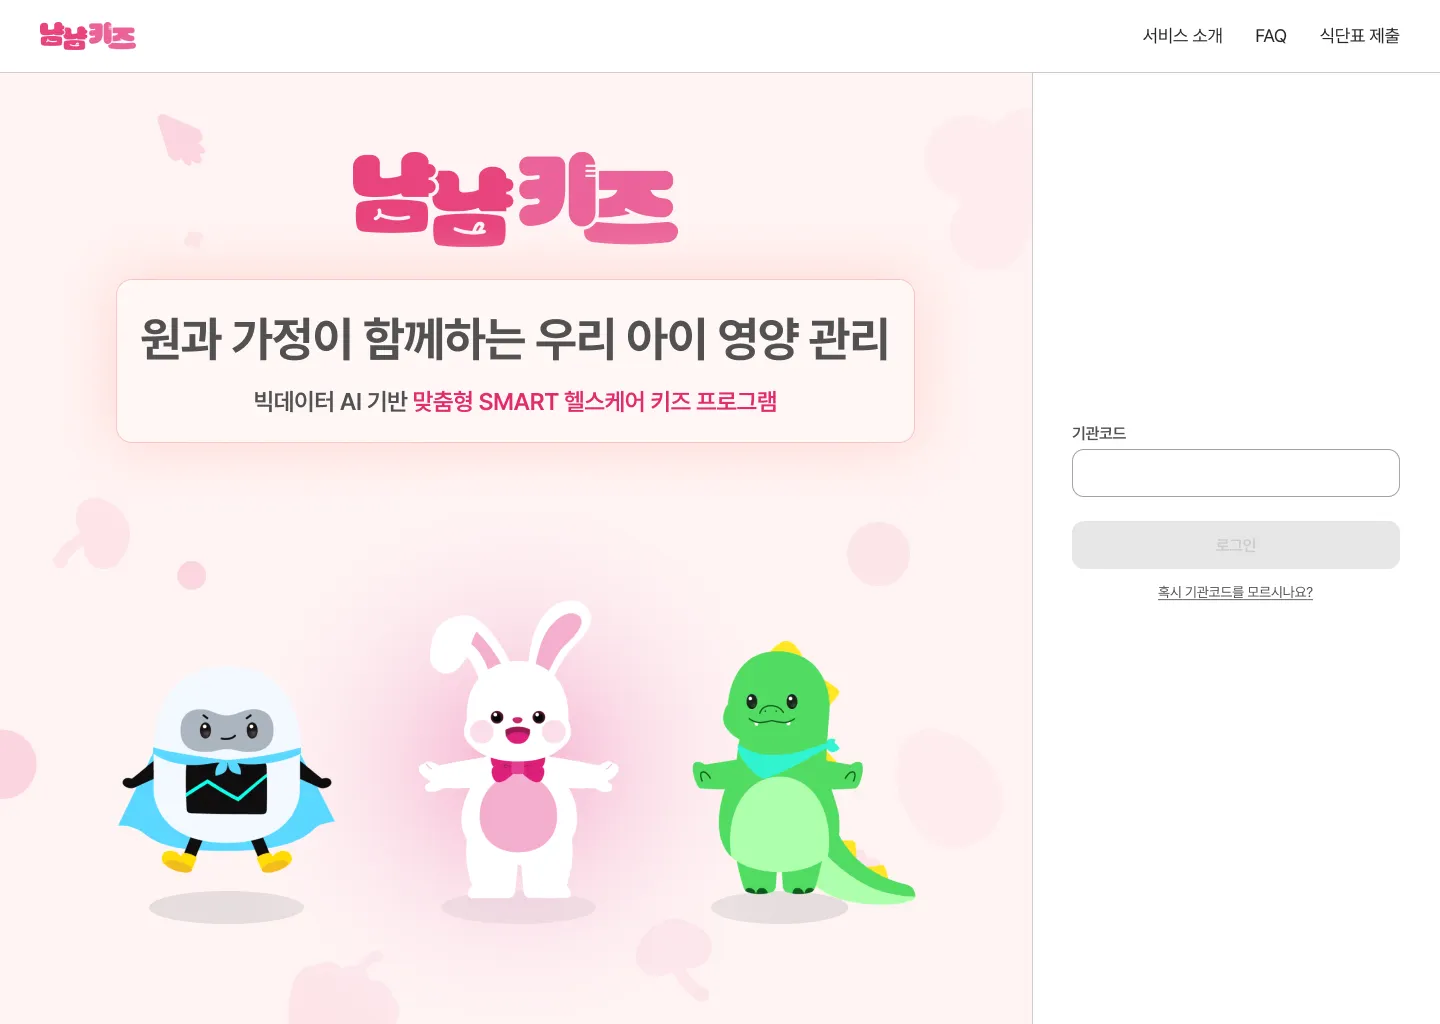Viewport: 1440px width, 1024px height.
Task: Go to 식단표 제출 page
Action: coord(1359,36)
